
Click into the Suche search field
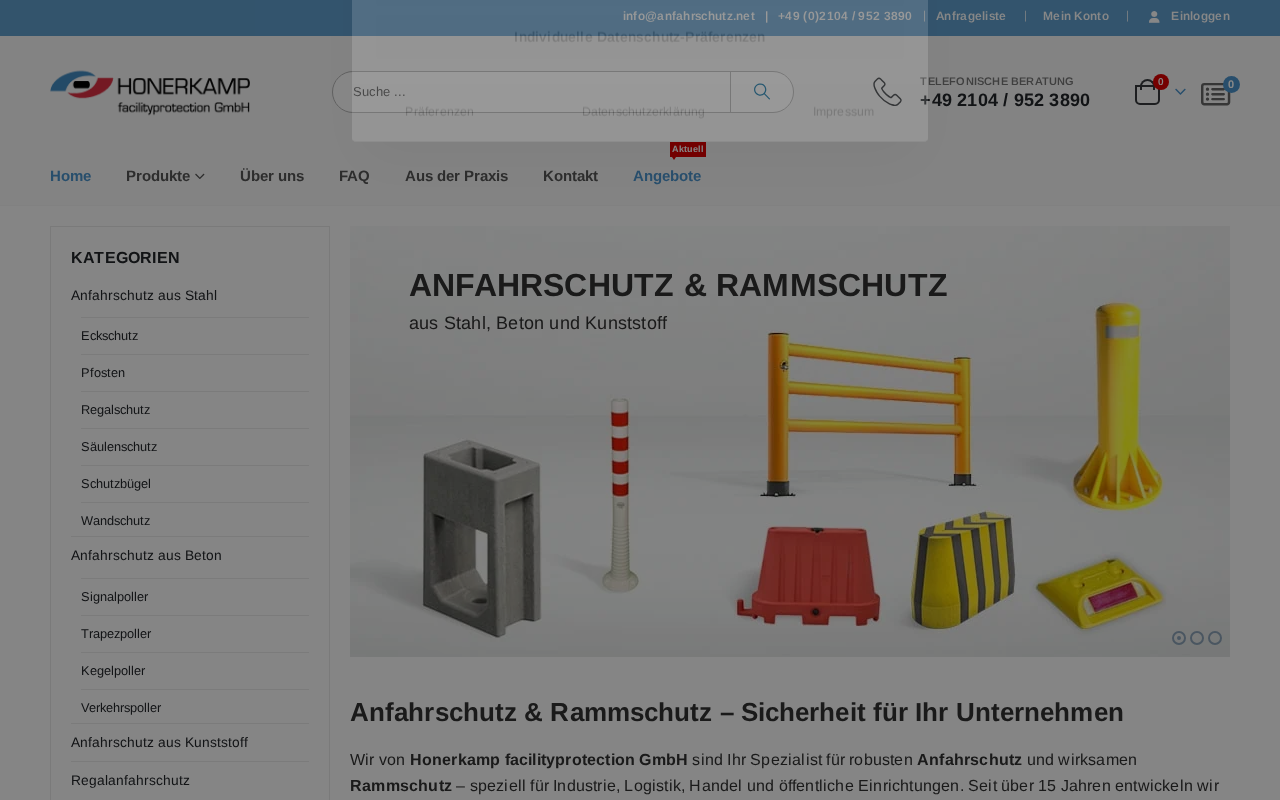point(532,92)
